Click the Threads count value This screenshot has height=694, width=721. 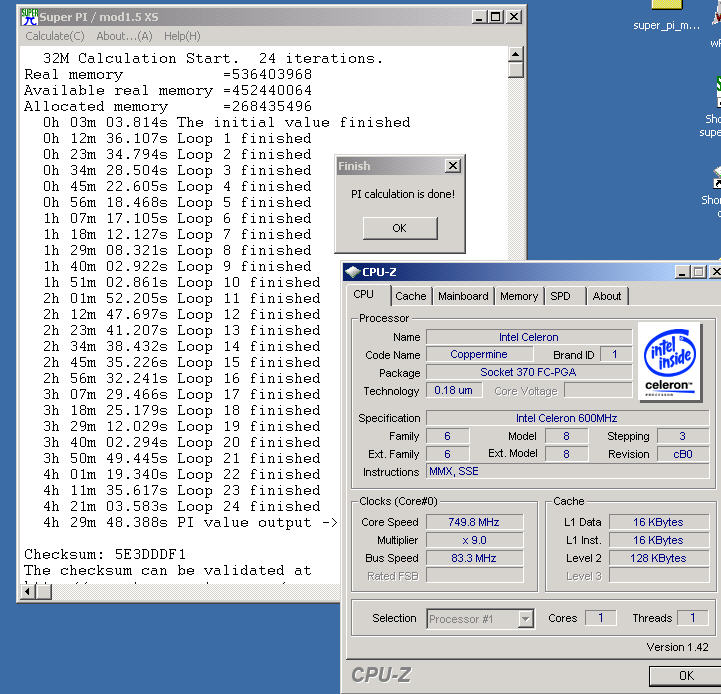tap(692, 618)
